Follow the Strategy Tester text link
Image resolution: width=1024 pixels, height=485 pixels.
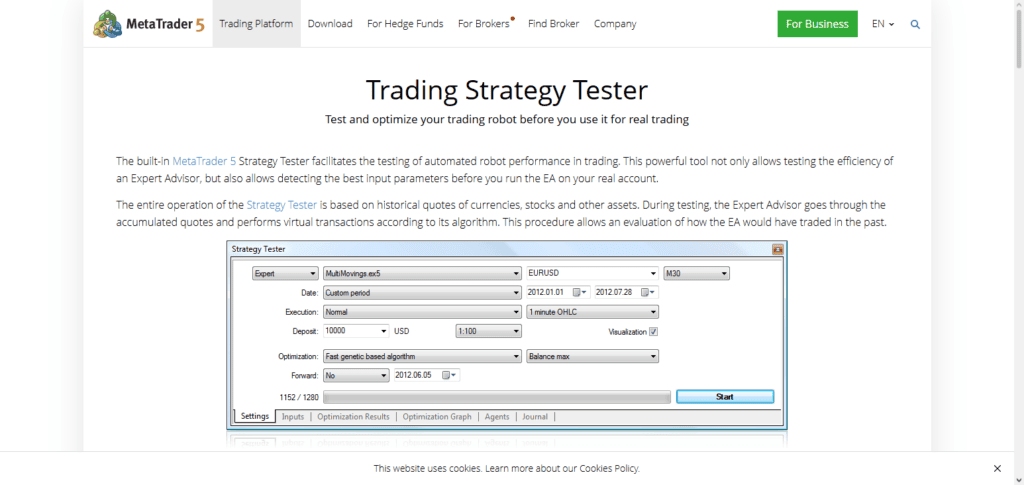[x=281, y=204]
